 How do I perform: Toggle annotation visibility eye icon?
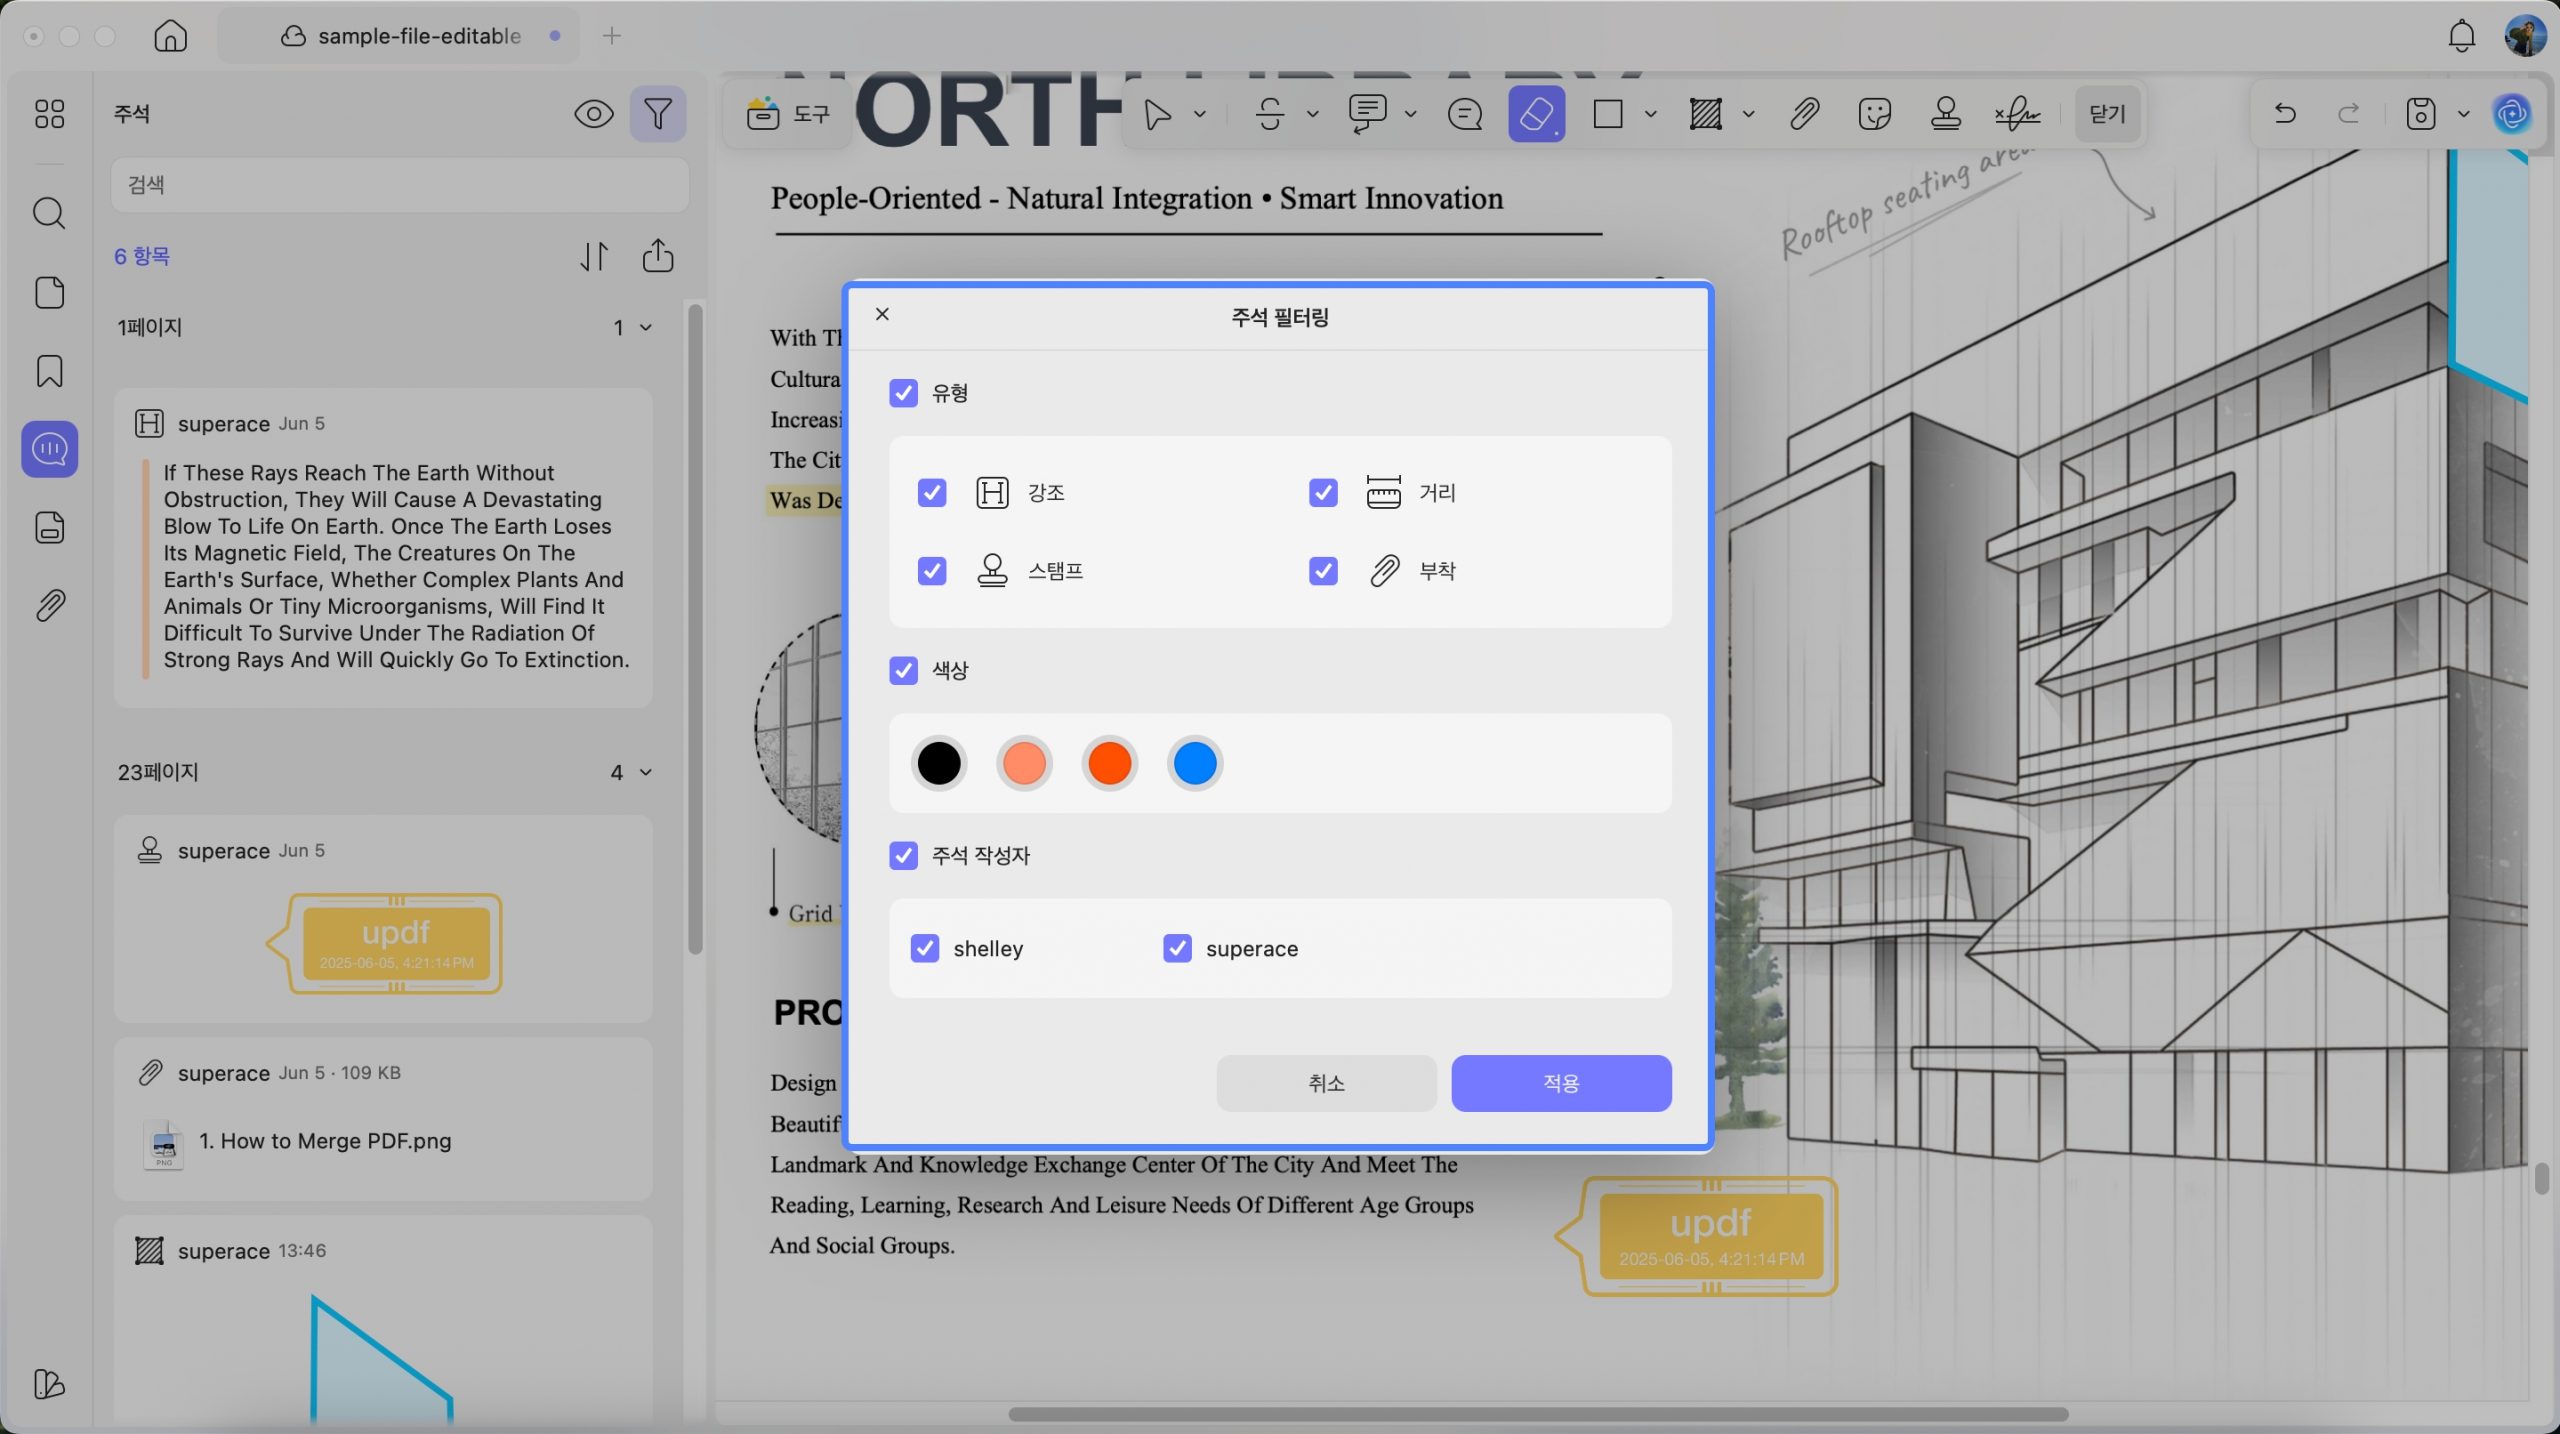tap(593, 114)
